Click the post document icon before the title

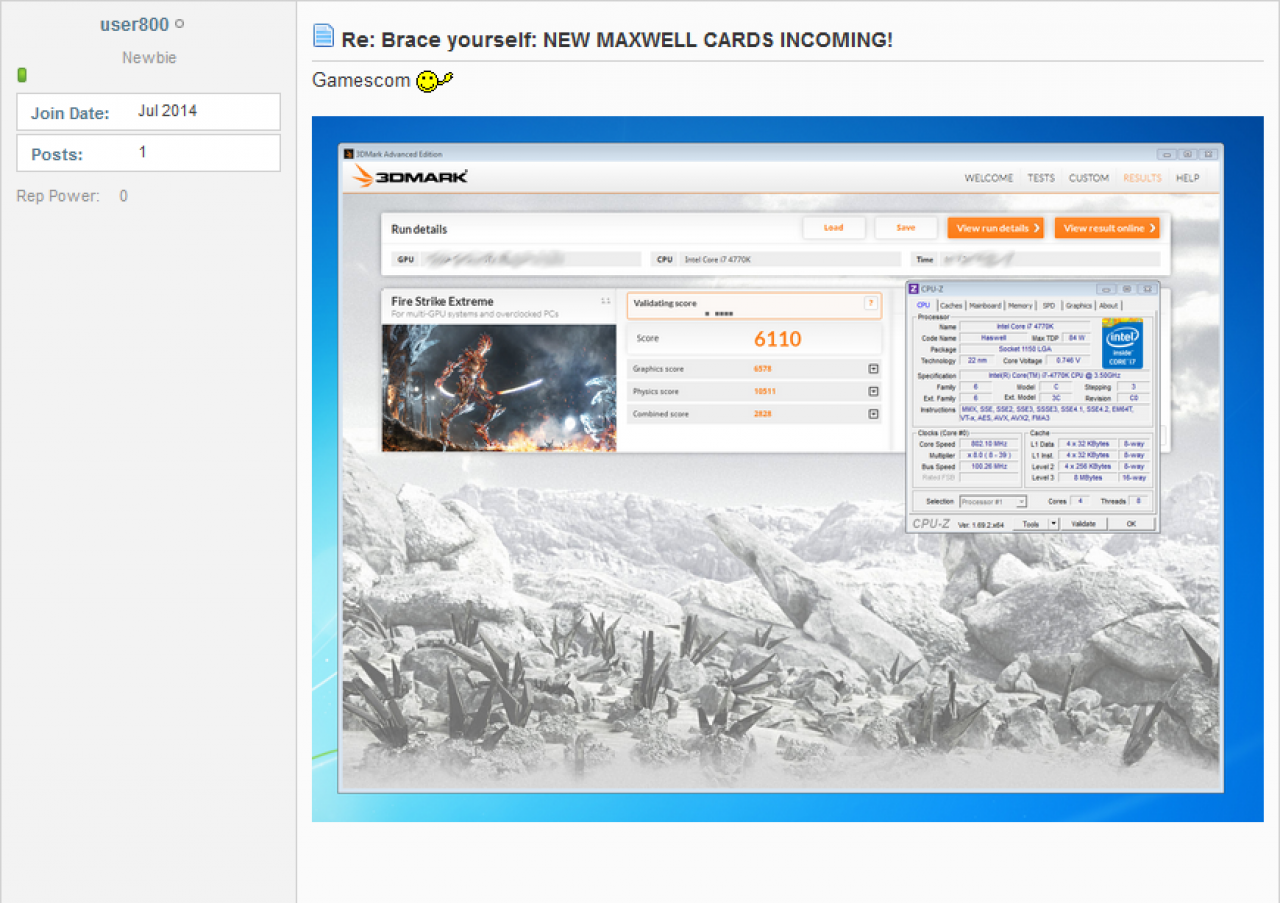(x=323, y=36)
